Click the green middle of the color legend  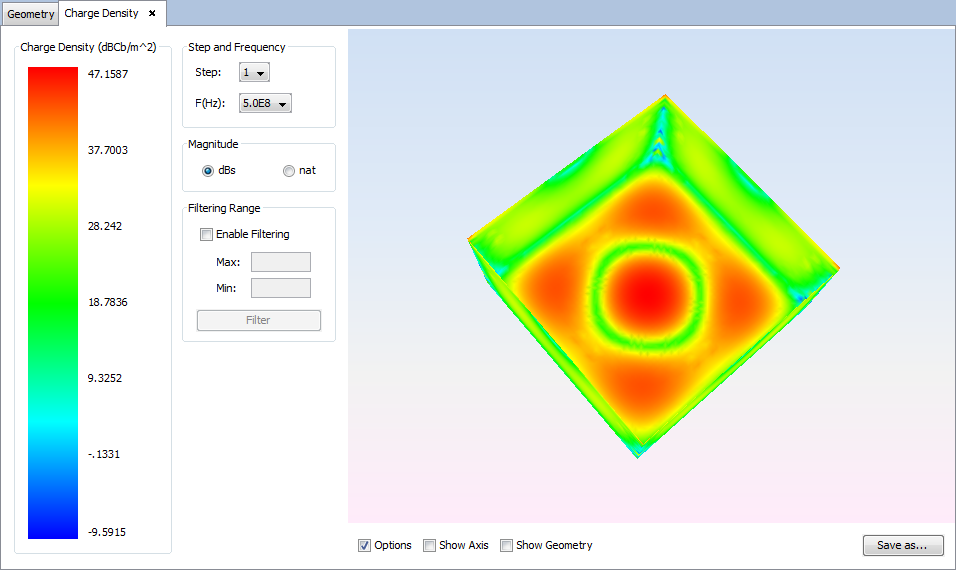pyautogui.click(x=53, y=300)
